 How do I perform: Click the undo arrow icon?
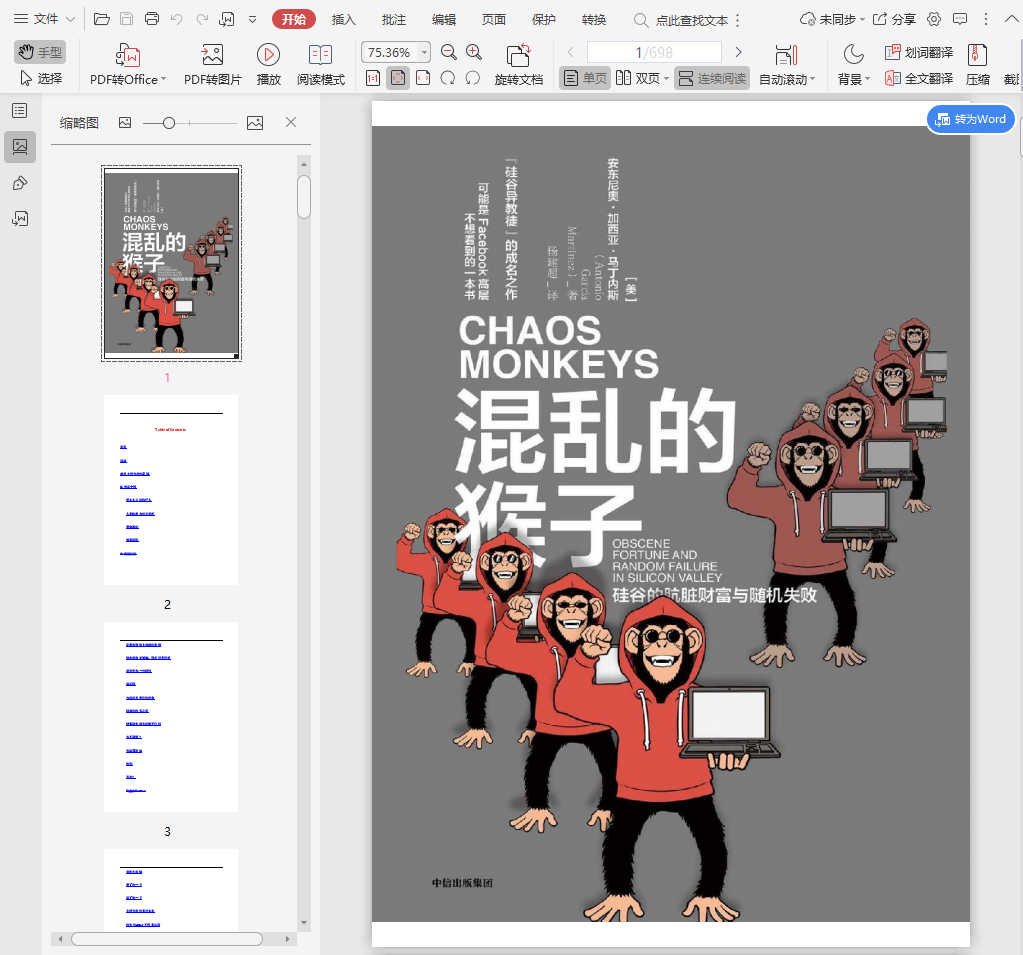click(x=176, y=19)
